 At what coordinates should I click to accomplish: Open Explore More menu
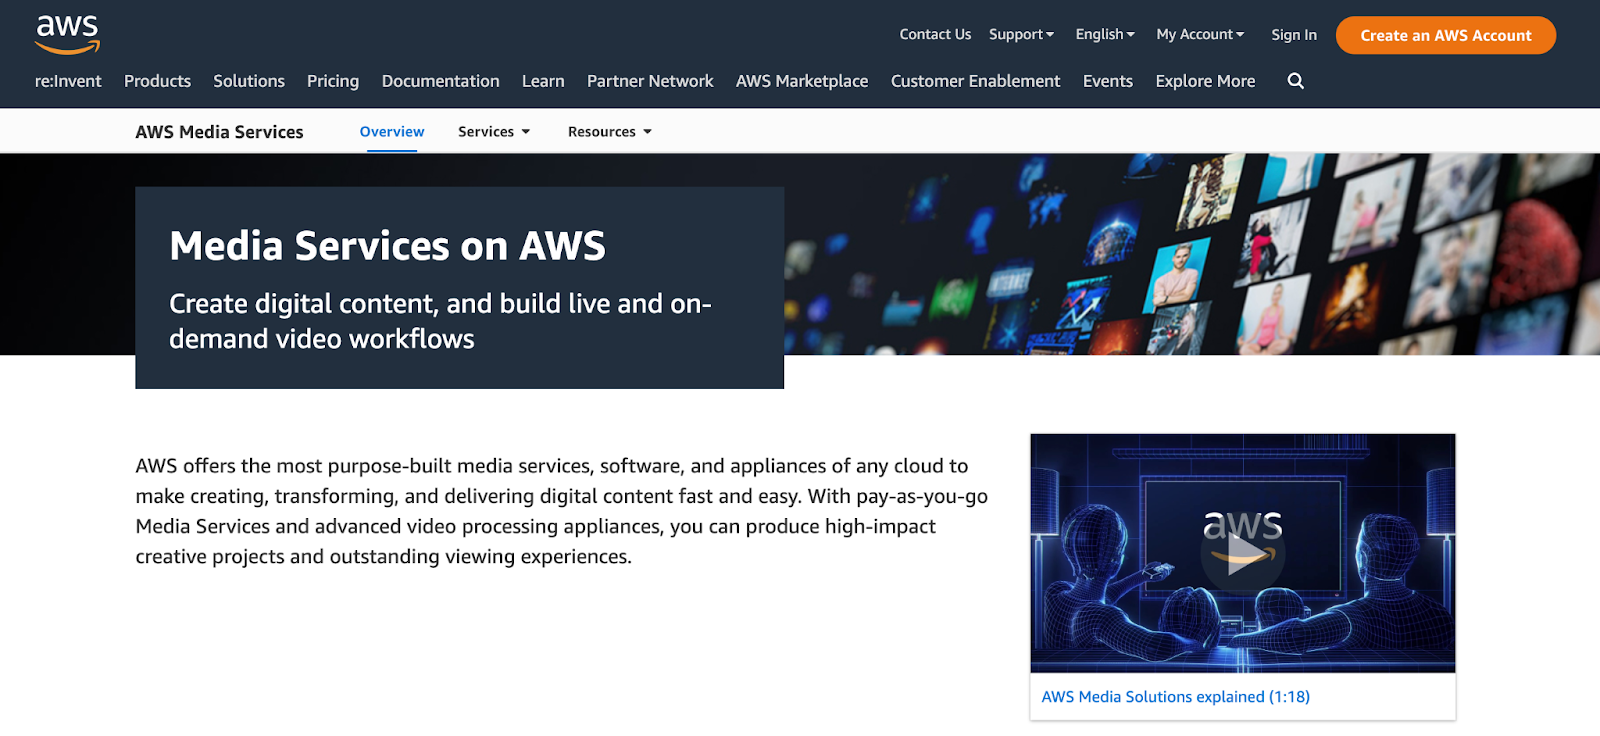pyautogui.click(x=1205, y=81)
